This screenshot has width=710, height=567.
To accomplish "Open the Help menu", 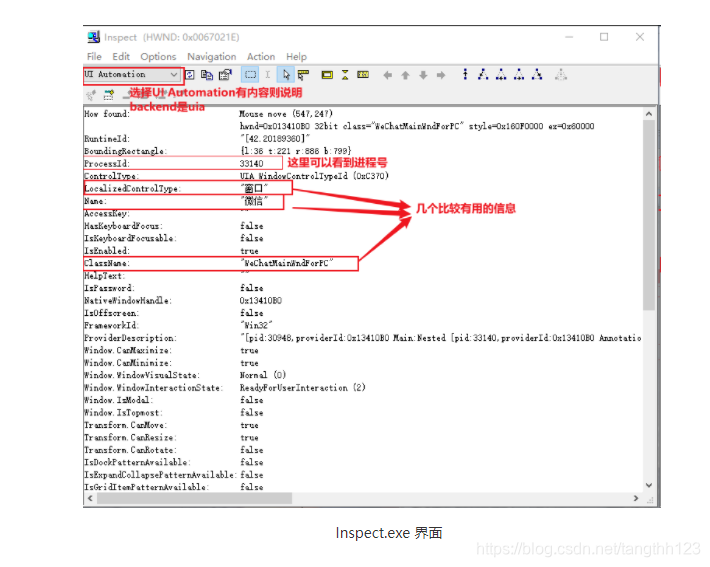I will point(296,57).
